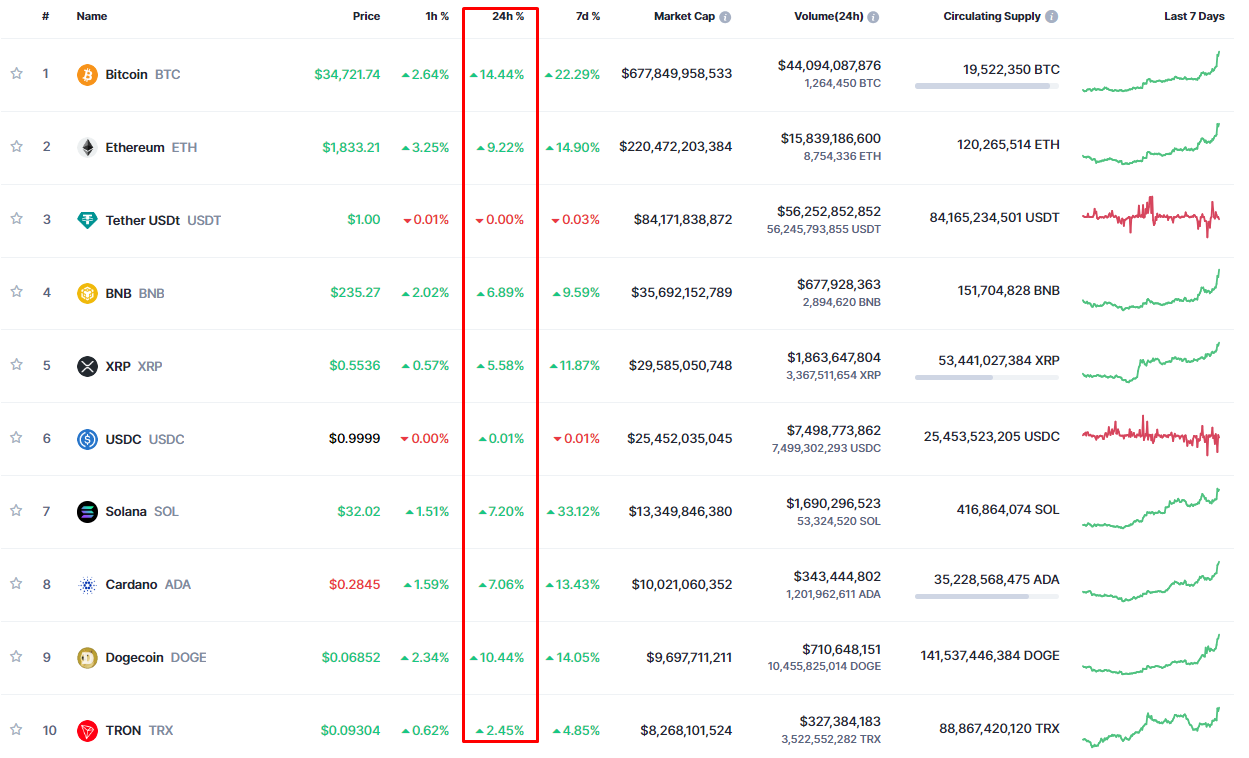This screenshot has width=1249, height=758.
Task: Click Solana 7d change 33.12%
Action: tap(573, 512)
